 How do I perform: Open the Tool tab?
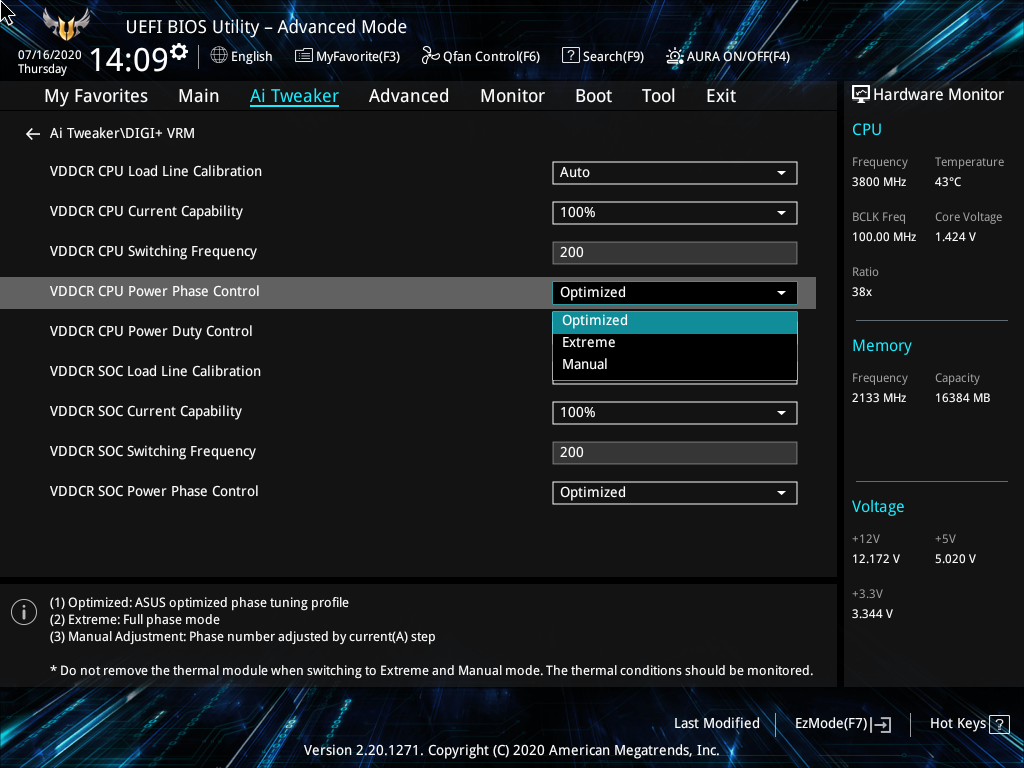(x=658, y=96)
